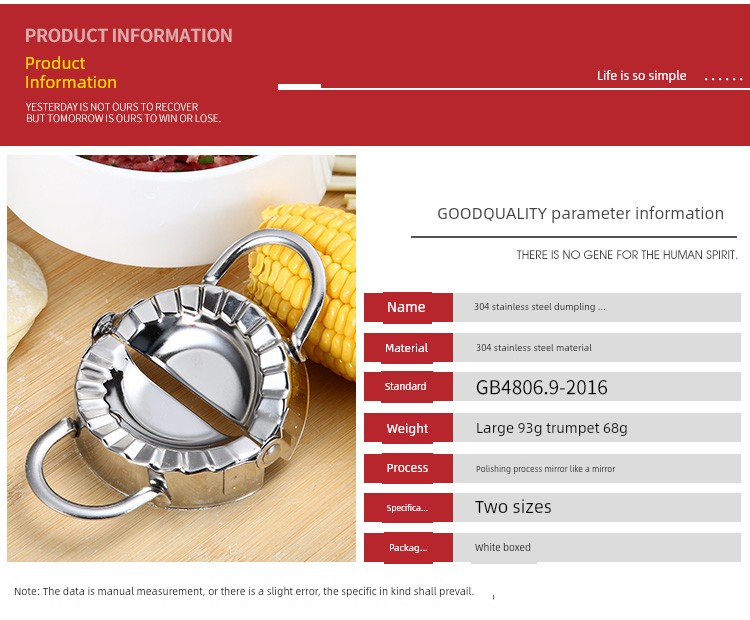The image size is (750, 620).
Task: Click the red Name label
Action: [x=407, y=307]
